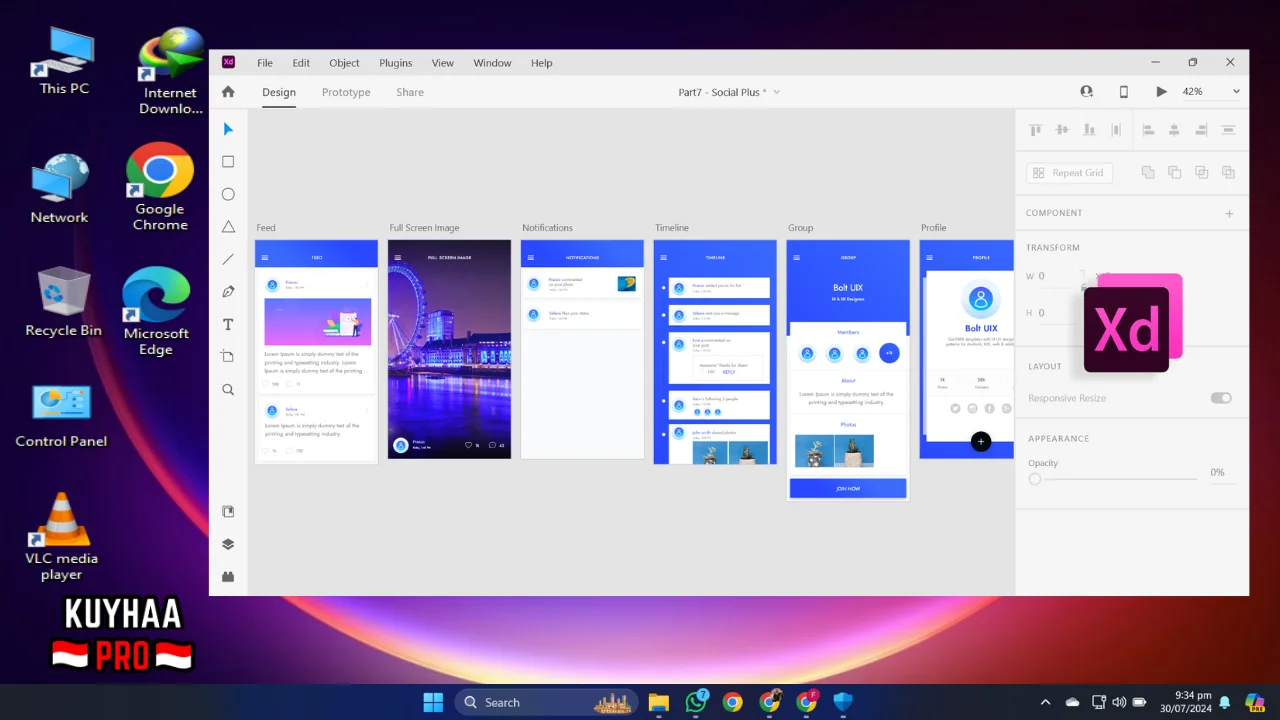The height and width of the screenshot is (720, 1280).
Task: Select the Pen tool
Action: tap(228, 292)
